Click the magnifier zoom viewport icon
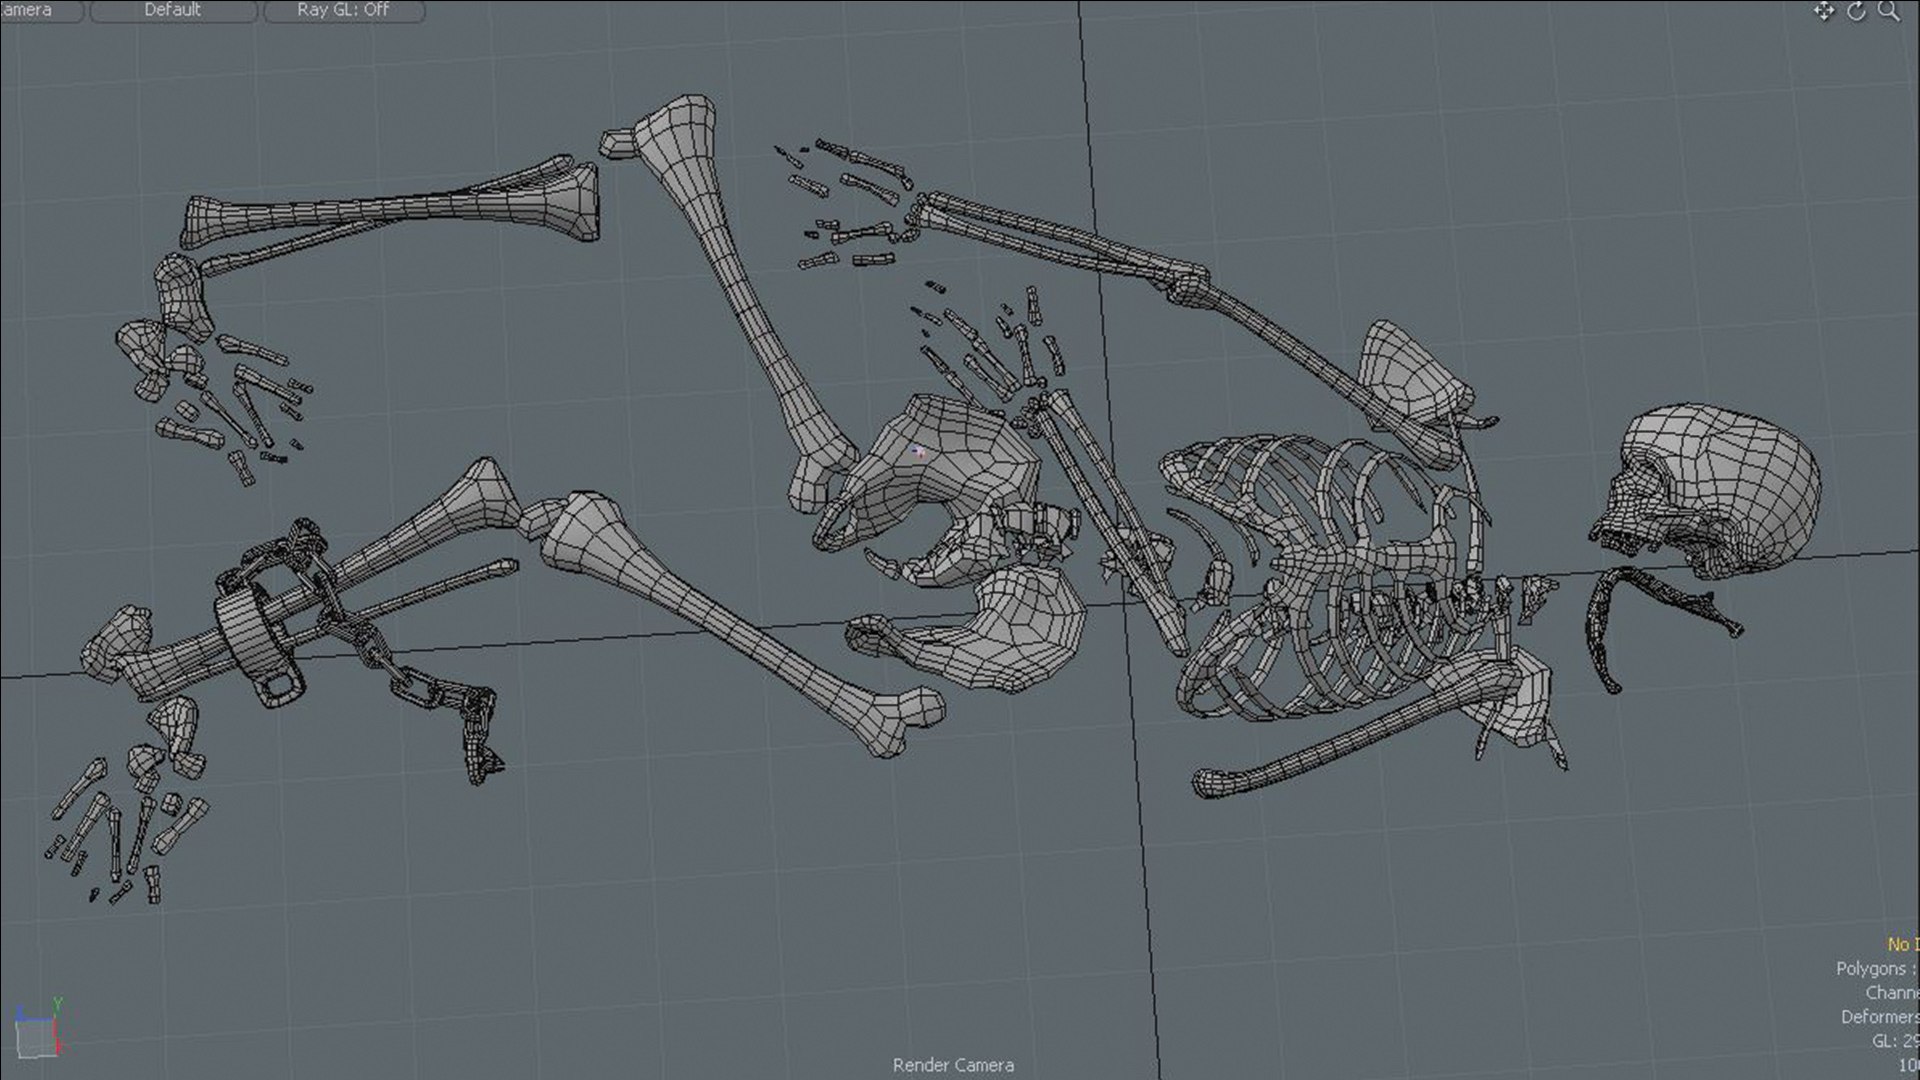Screen dimensions: 1920x1080 click(x=1889, y=11)
